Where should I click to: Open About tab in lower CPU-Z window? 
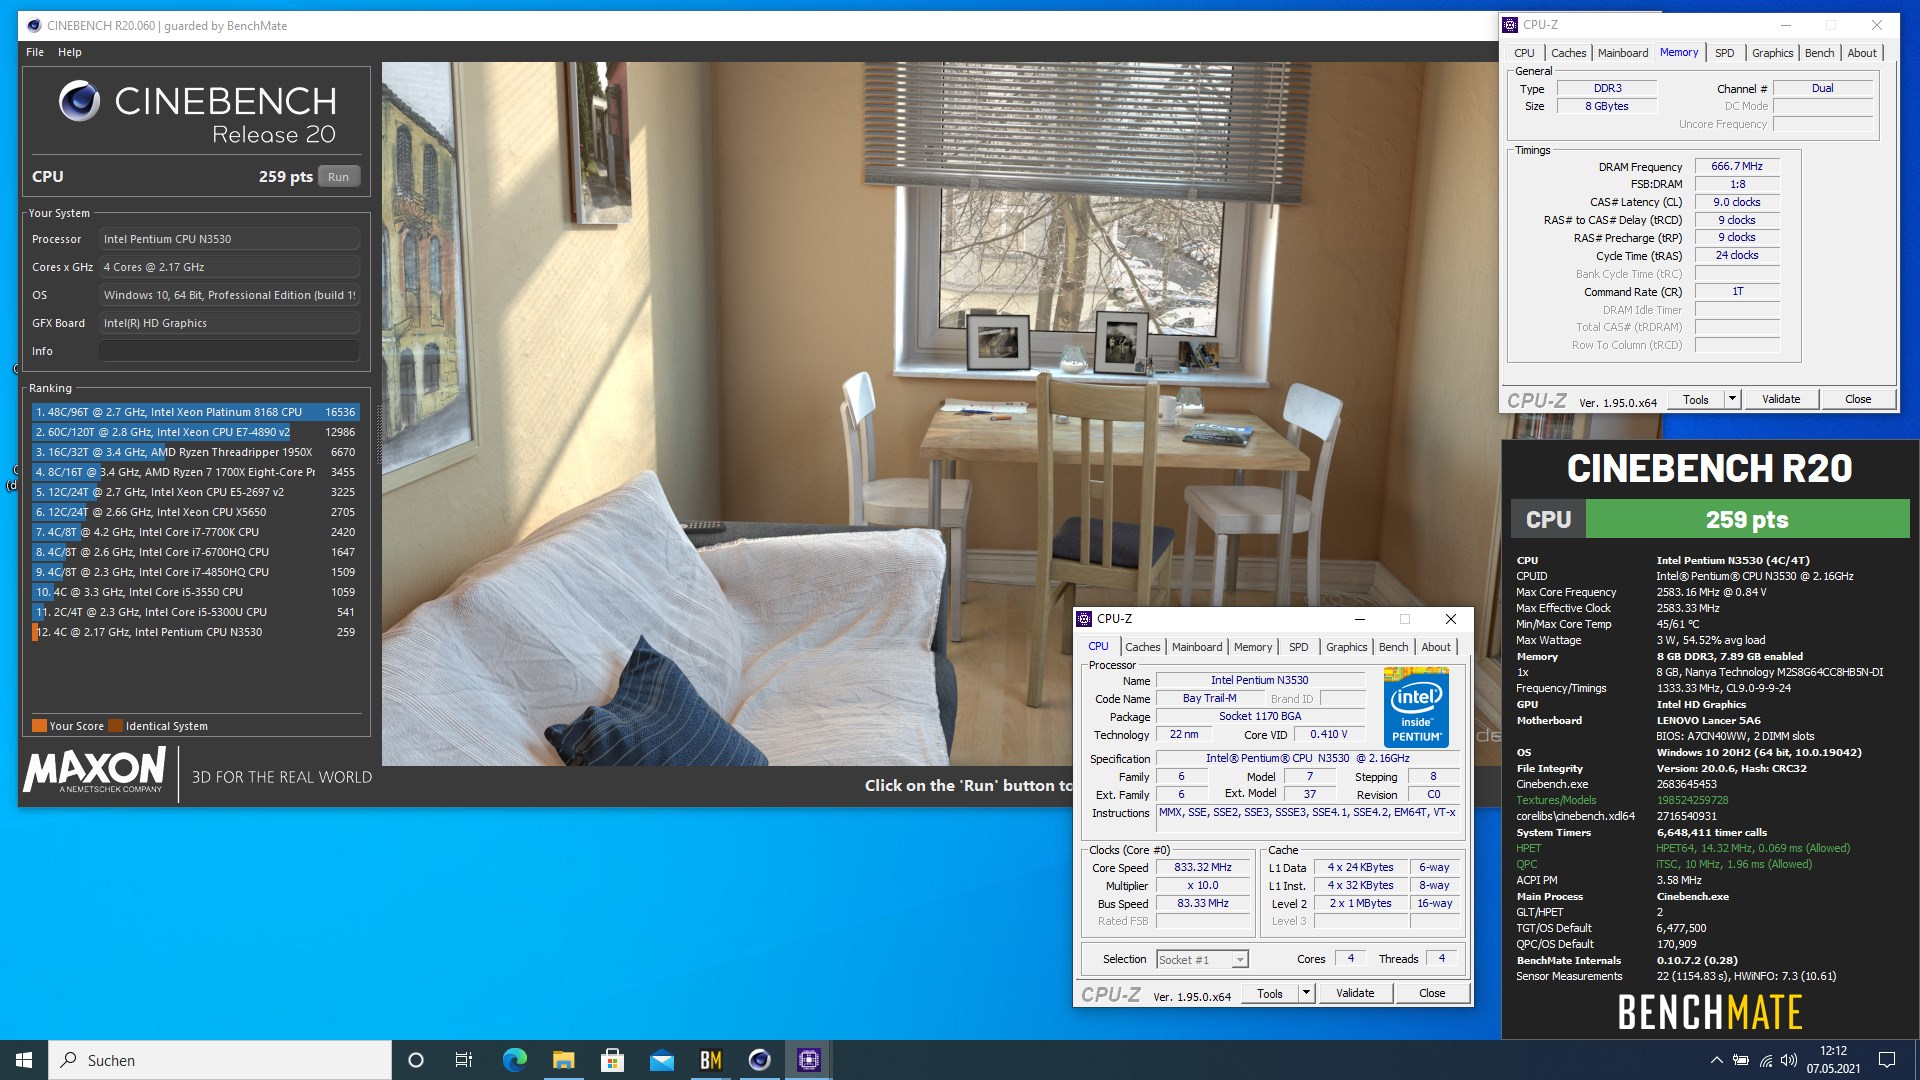[1436, 647]
